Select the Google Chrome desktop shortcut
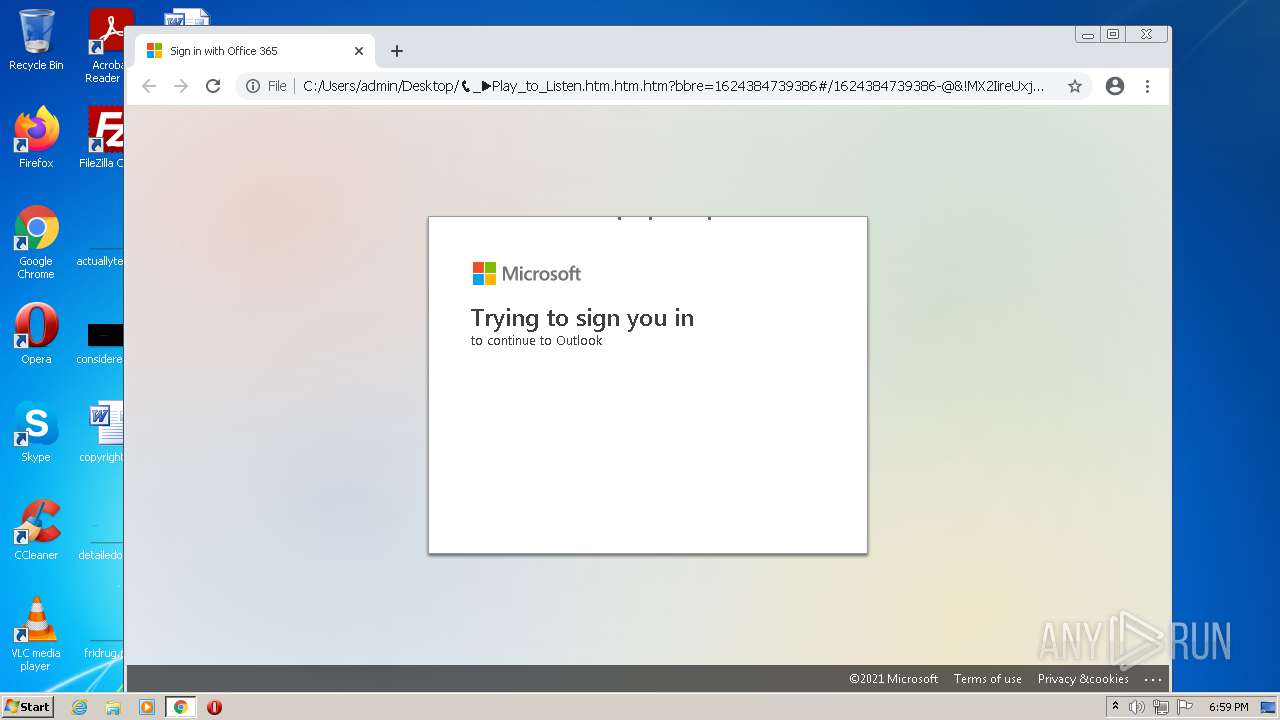This screenshot has height=720, width=1280. [36, 242]
